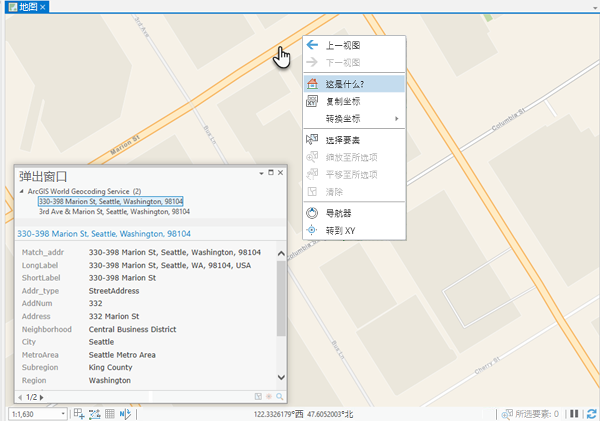Go to previous popup result arrow
Screen dimensions: 600x421
20,396
